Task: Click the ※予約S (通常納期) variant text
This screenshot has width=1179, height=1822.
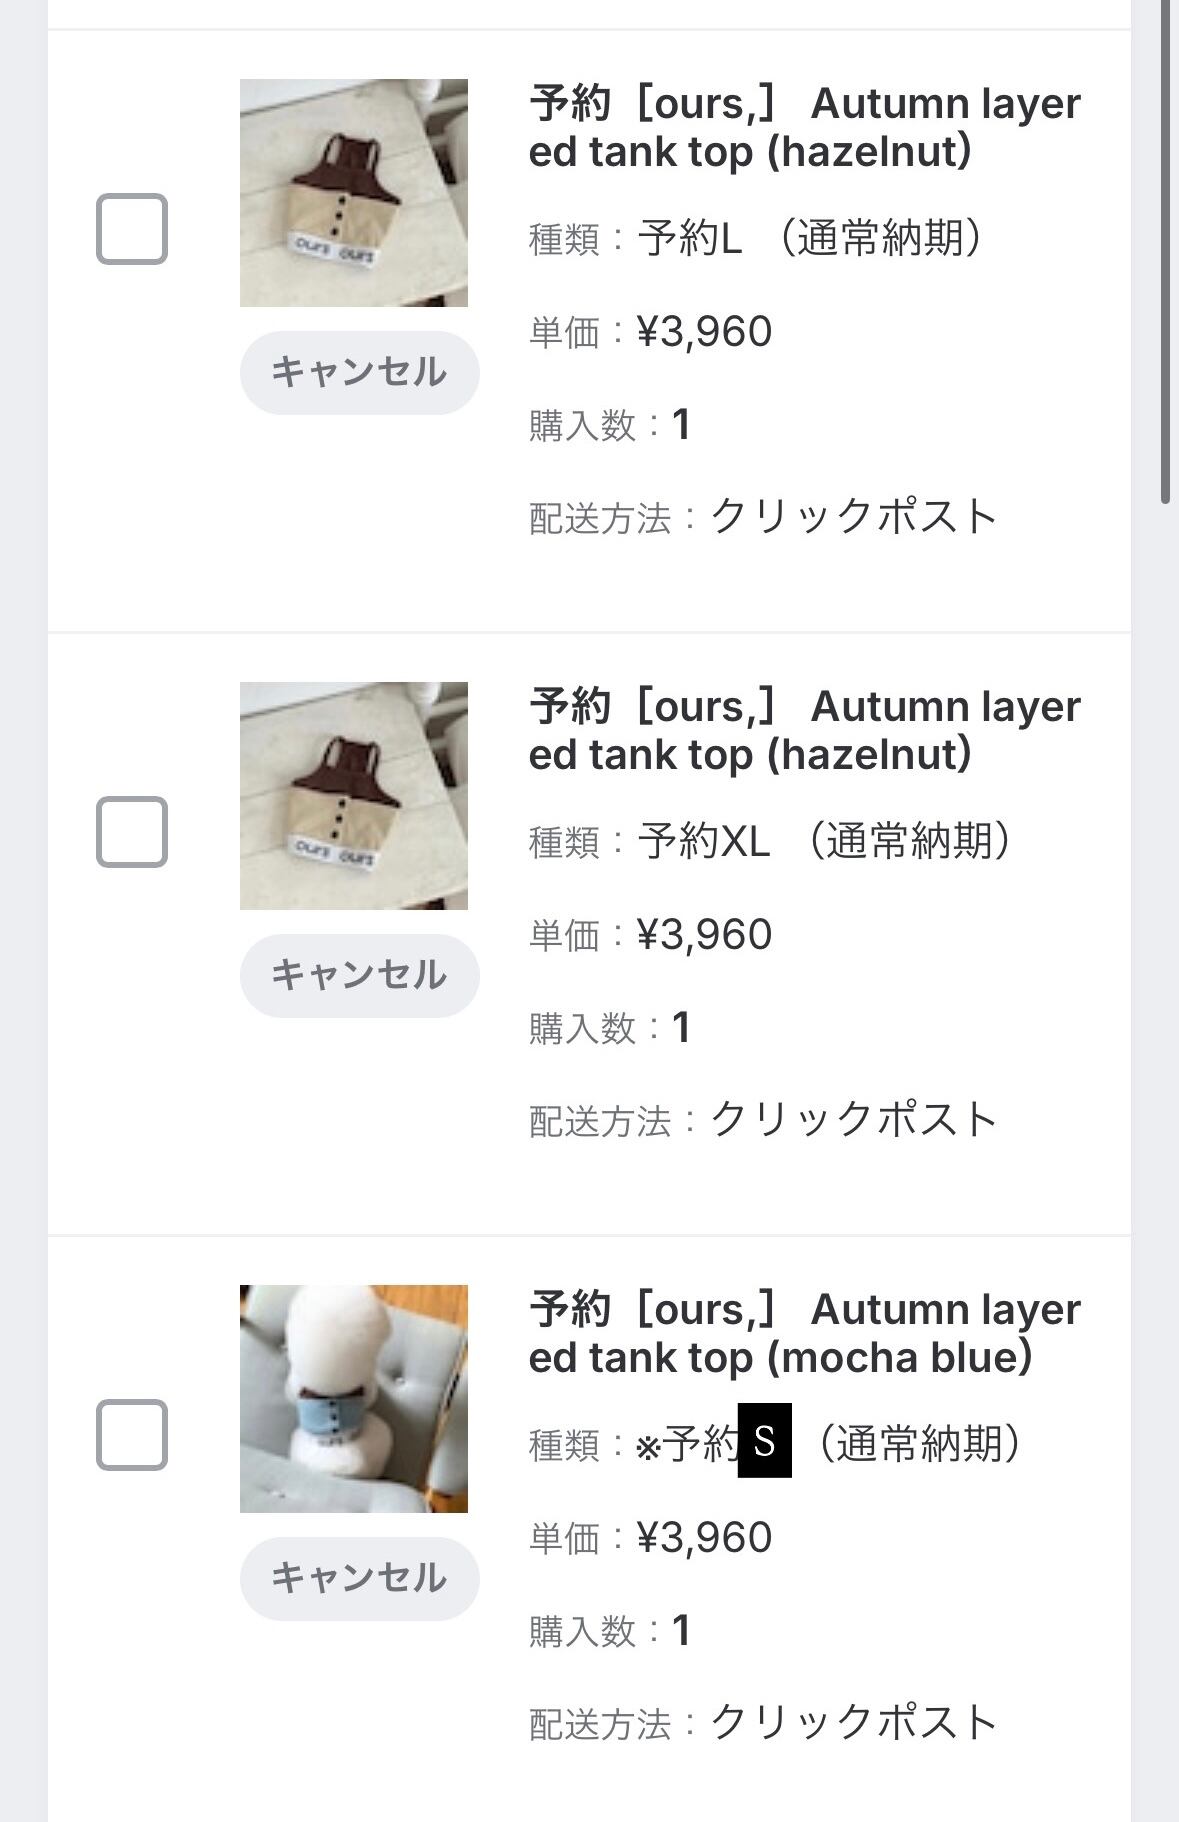Action: click(x=828, y=1444)
